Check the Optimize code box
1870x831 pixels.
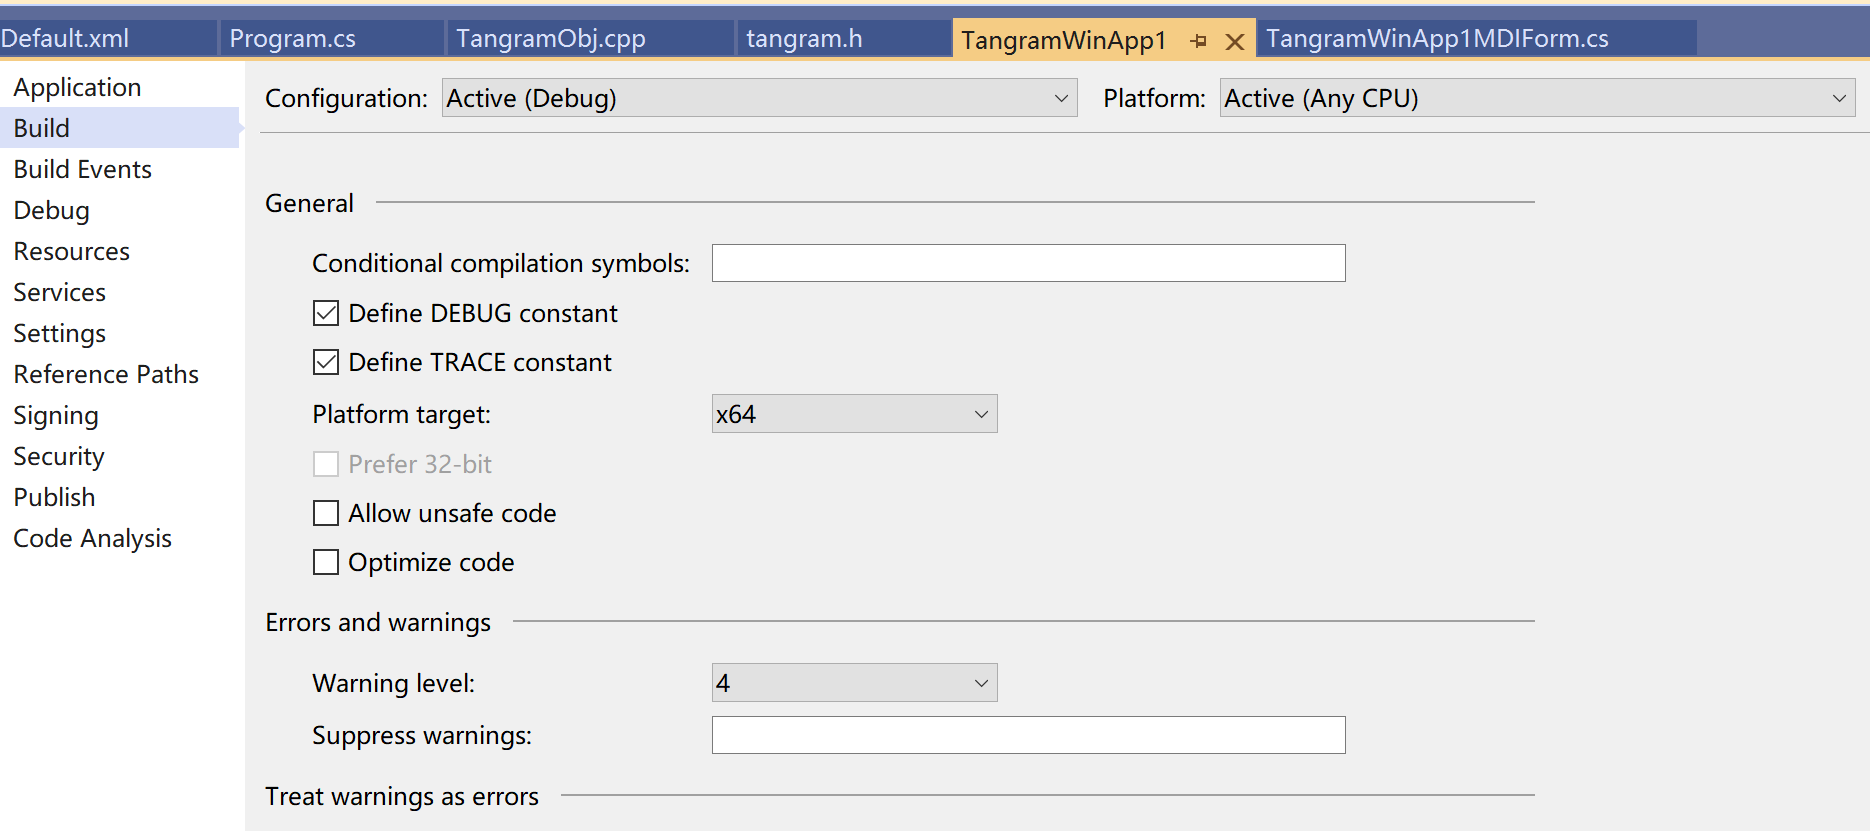(326, 562)
